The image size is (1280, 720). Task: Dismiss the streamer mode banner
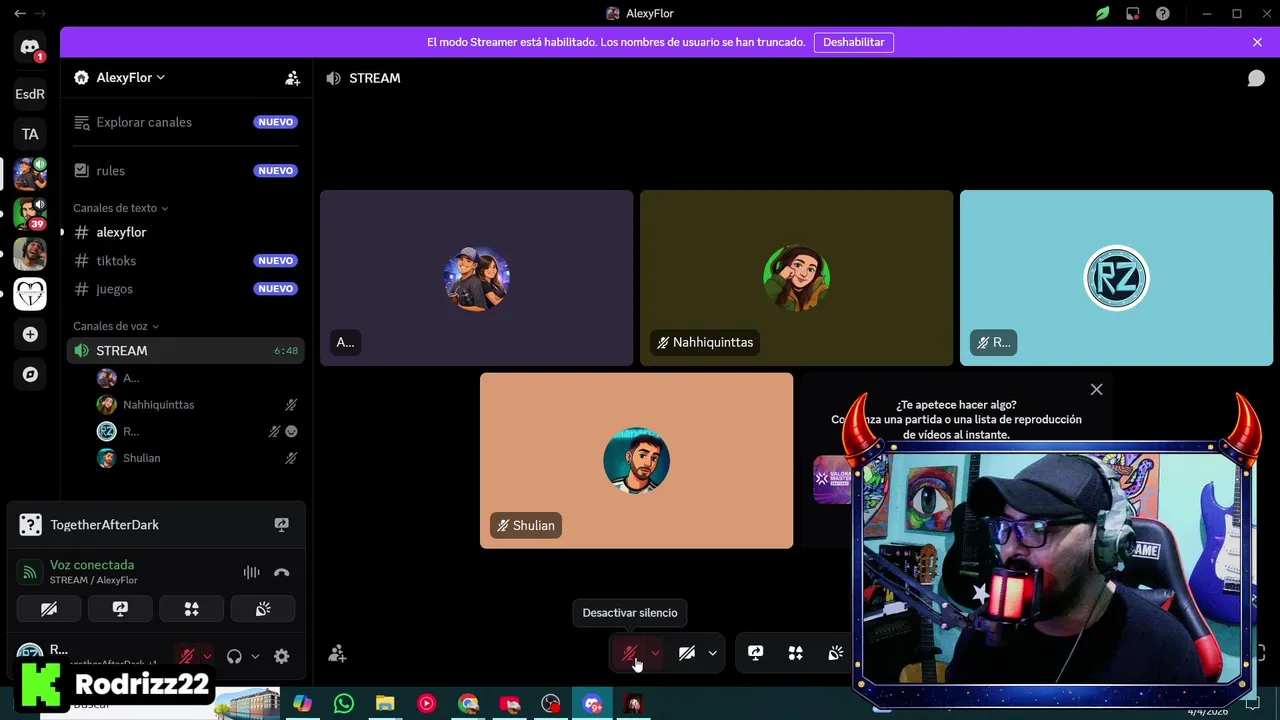(1257, 42)
